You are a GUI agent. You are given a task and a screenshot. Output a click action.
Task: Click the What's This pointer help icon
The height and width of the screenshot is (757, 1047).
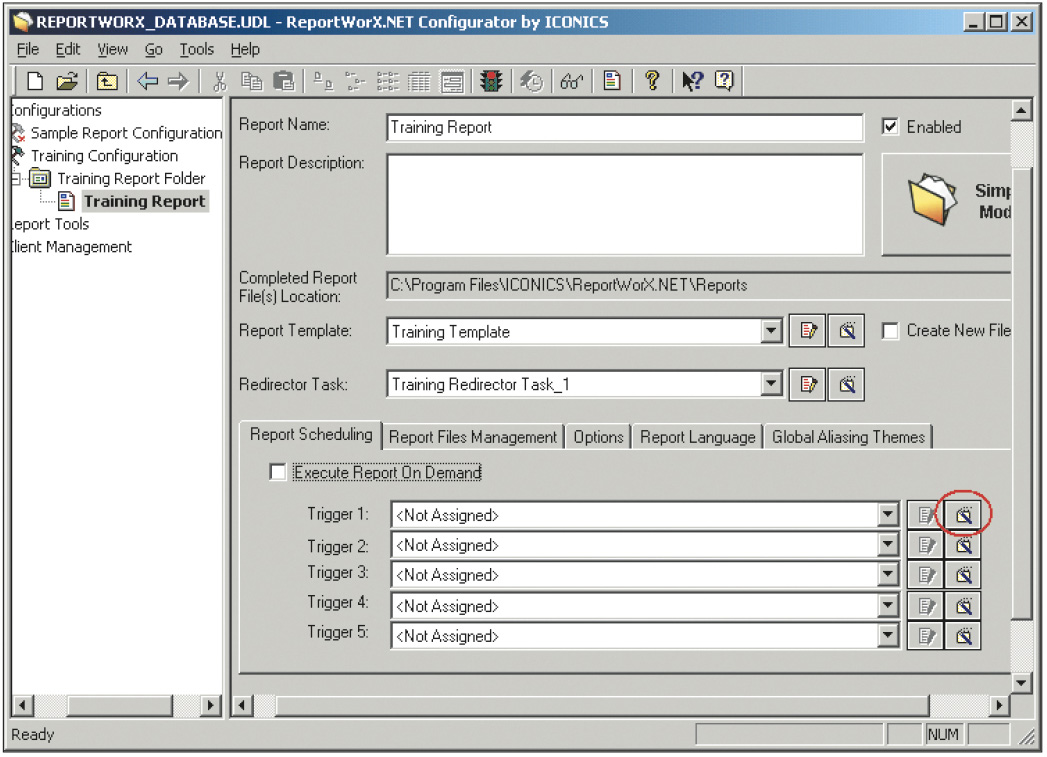[x=692, y=81]
